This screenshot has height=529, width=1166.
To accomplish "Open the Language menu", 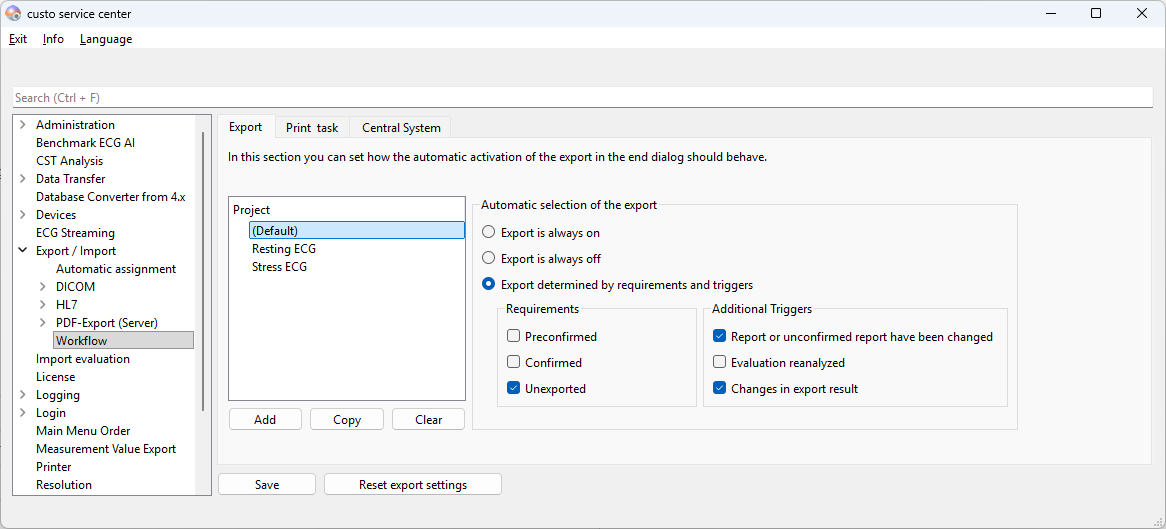I will click(106, 39).
